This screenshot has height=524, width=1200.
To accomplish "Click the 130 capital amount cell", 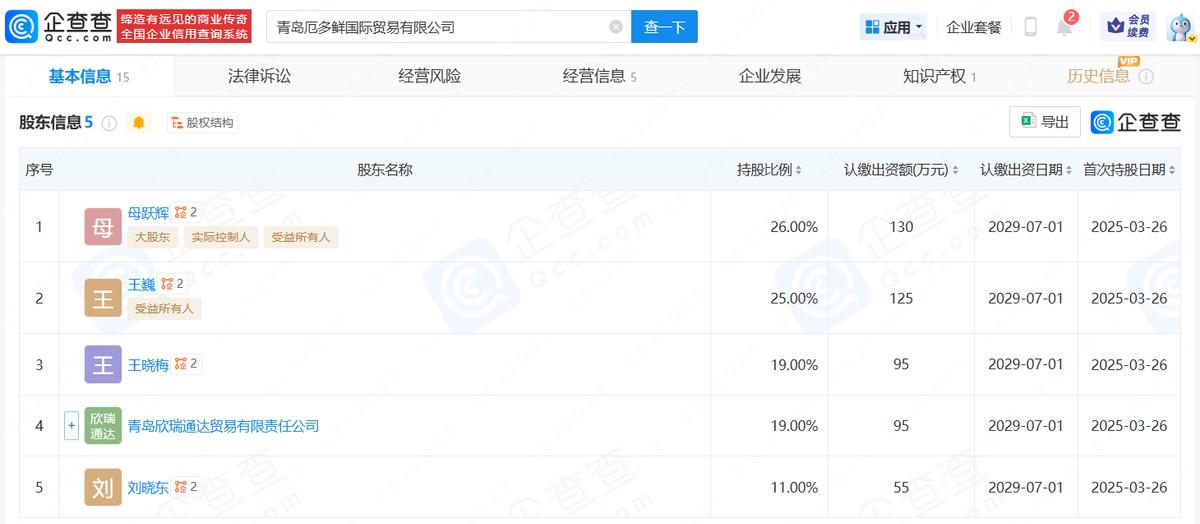I will click(901, 227).
